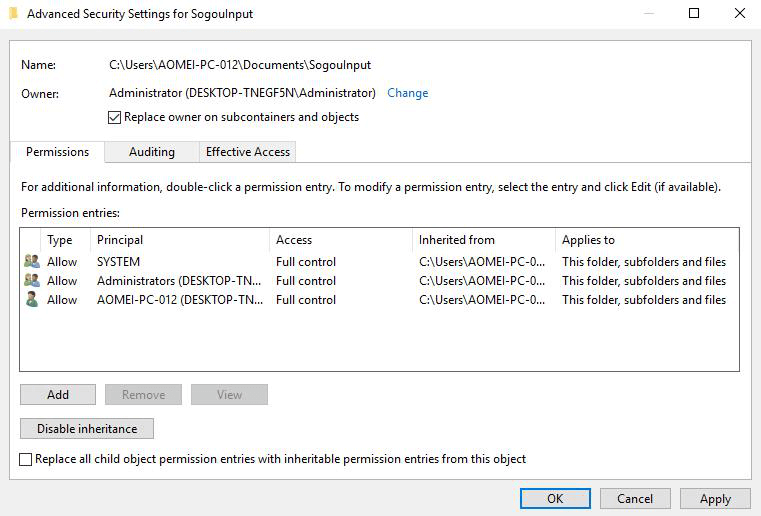Confirm with the OK button
The height and width of the screenshot is (516, 761).
(555, 499)
